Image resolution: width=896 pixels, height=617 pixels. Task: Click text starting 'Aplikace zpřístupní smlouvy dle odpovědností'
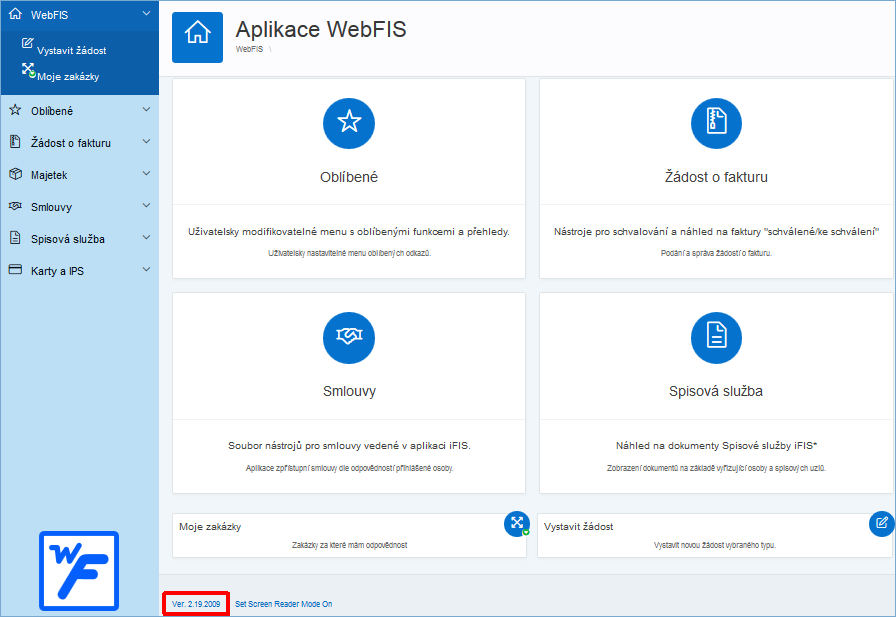tap(349, 468)
